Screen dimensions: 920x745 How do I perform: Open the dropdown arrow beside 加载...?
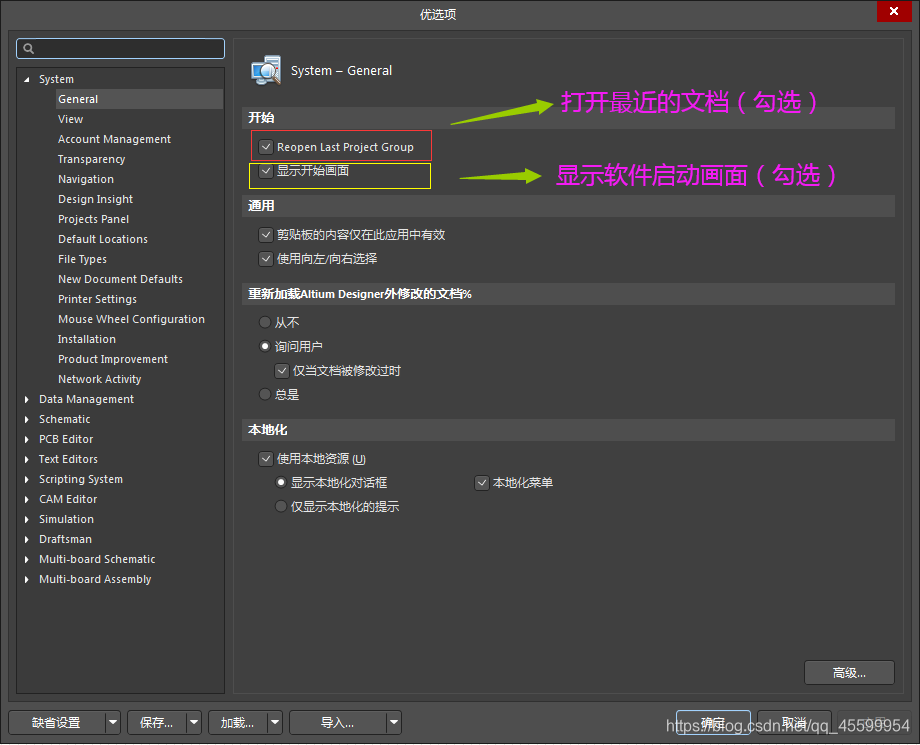(275, 723)
